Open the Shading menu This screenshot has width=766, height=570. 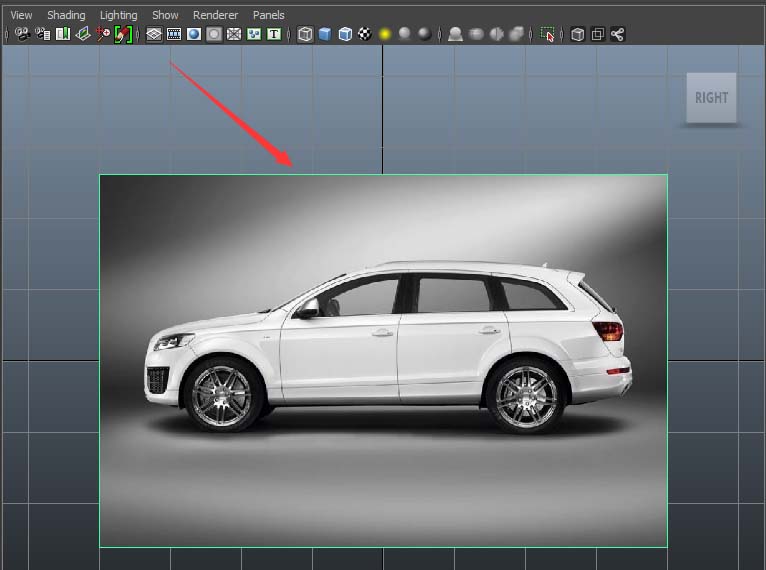point(66,15)
